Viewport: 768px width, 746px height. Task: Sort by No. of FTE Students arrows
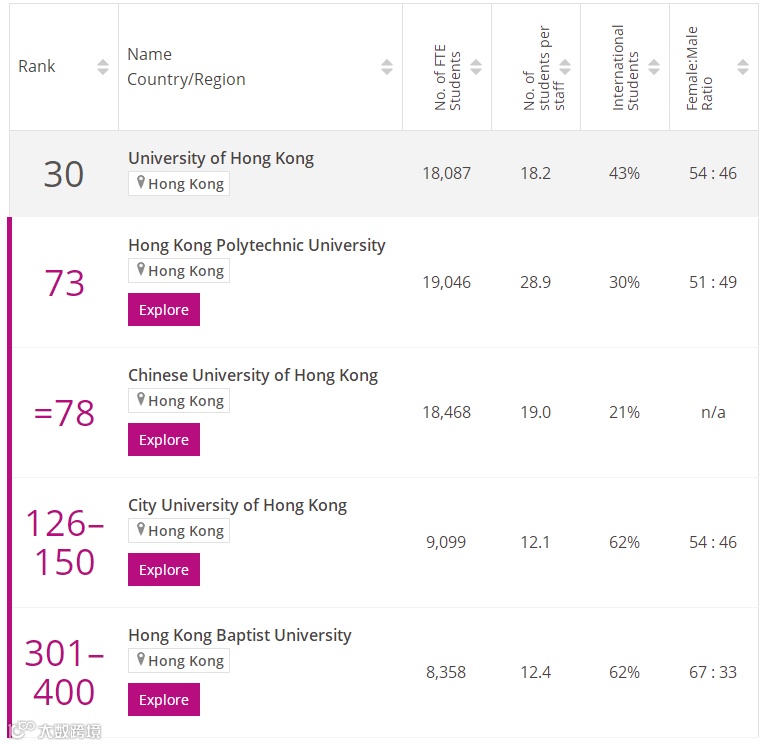(x=476, y=67)
